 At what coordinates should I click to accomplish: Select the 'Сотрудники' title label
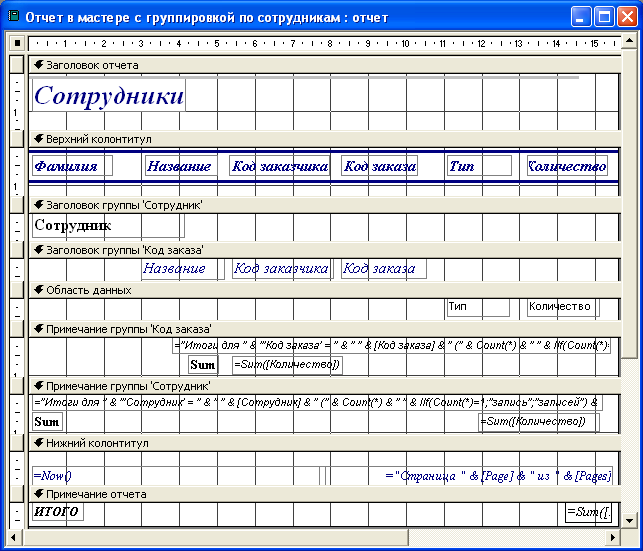click(x=109, y=95)
